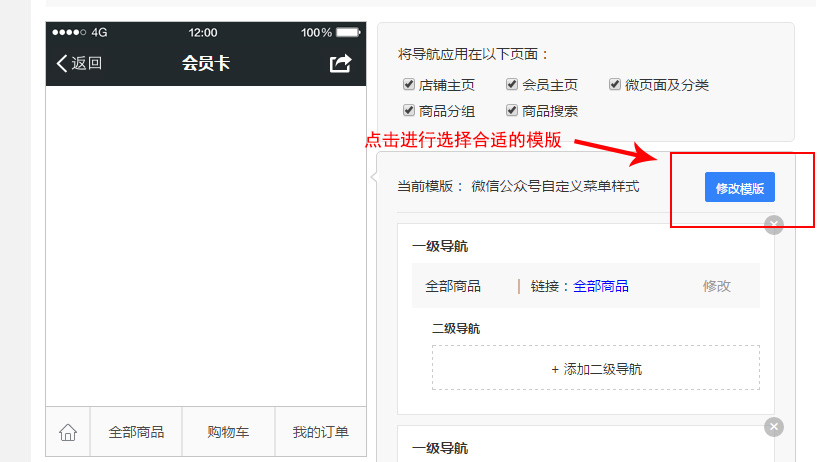The image size is (829, 462).
Task: Tap the back arrow labeled 返回
Action: [x=79, y=64]
